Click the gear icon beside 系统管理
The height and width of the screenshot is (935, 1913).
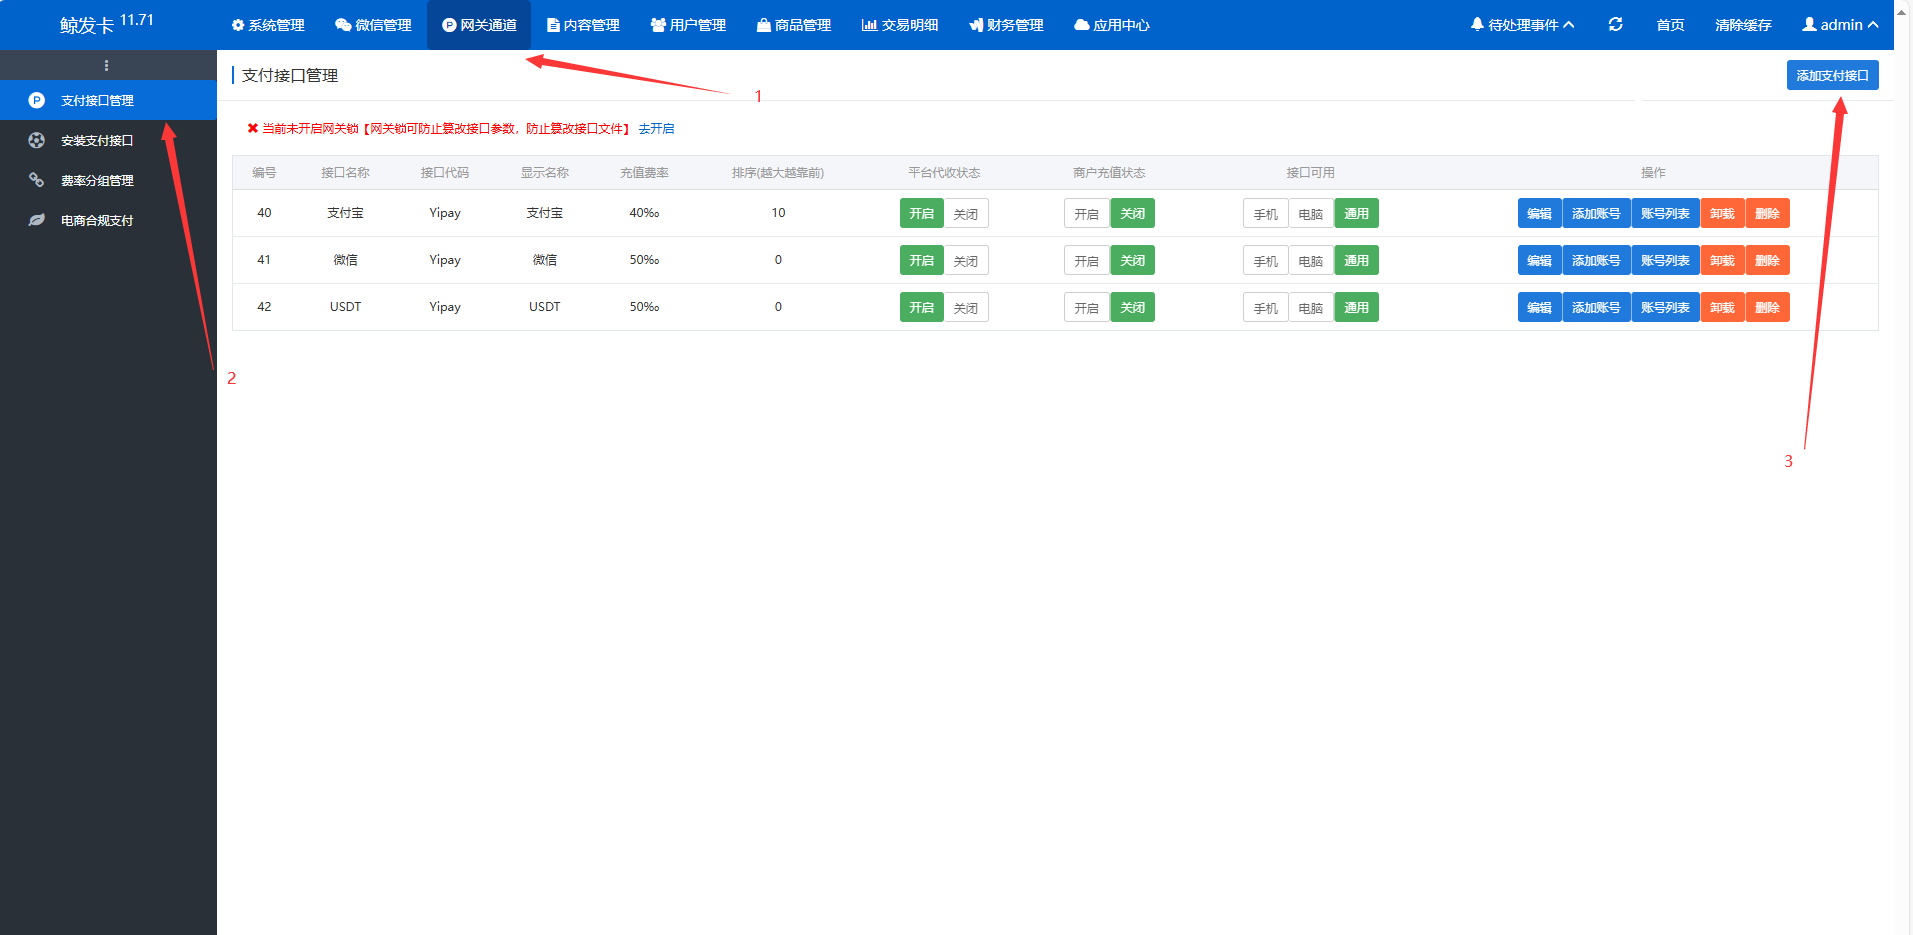(x=238, y=25)
